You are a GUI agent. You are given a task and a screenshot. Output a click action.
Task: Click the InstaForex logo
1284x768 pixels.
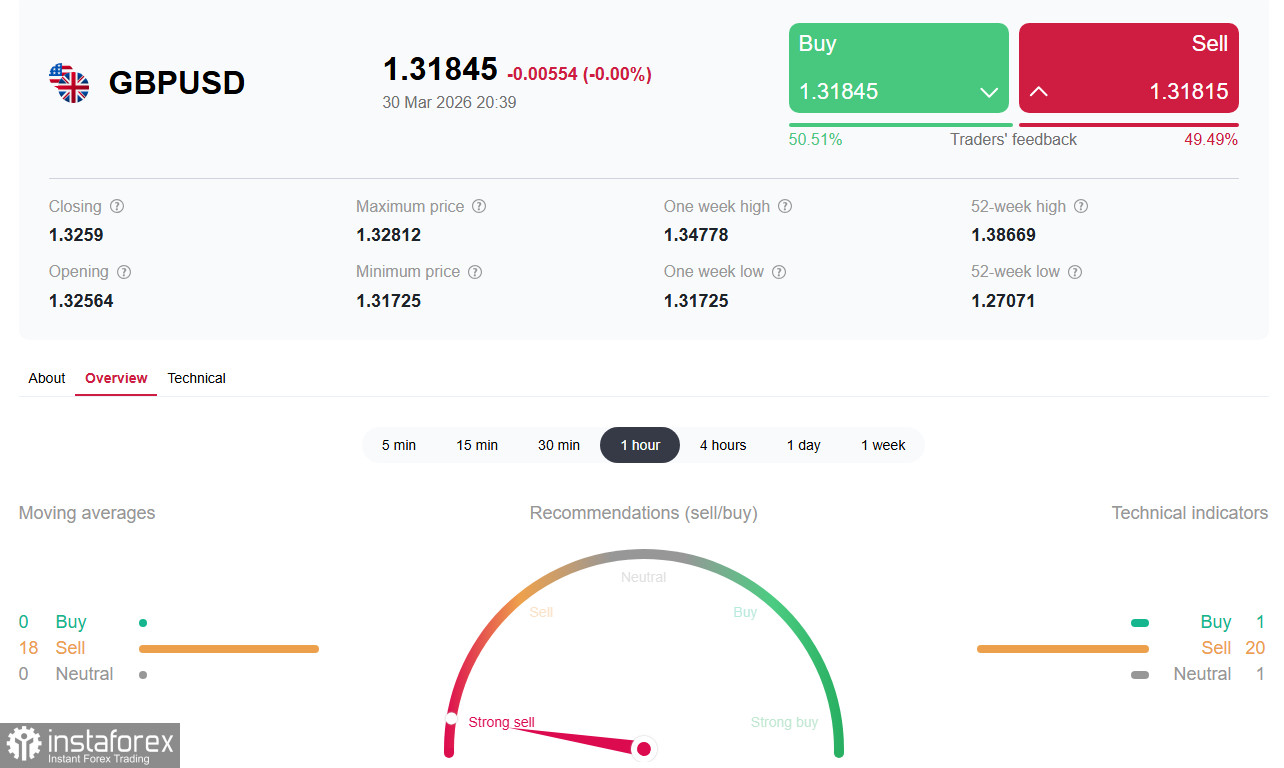click(x=90, y=745)
